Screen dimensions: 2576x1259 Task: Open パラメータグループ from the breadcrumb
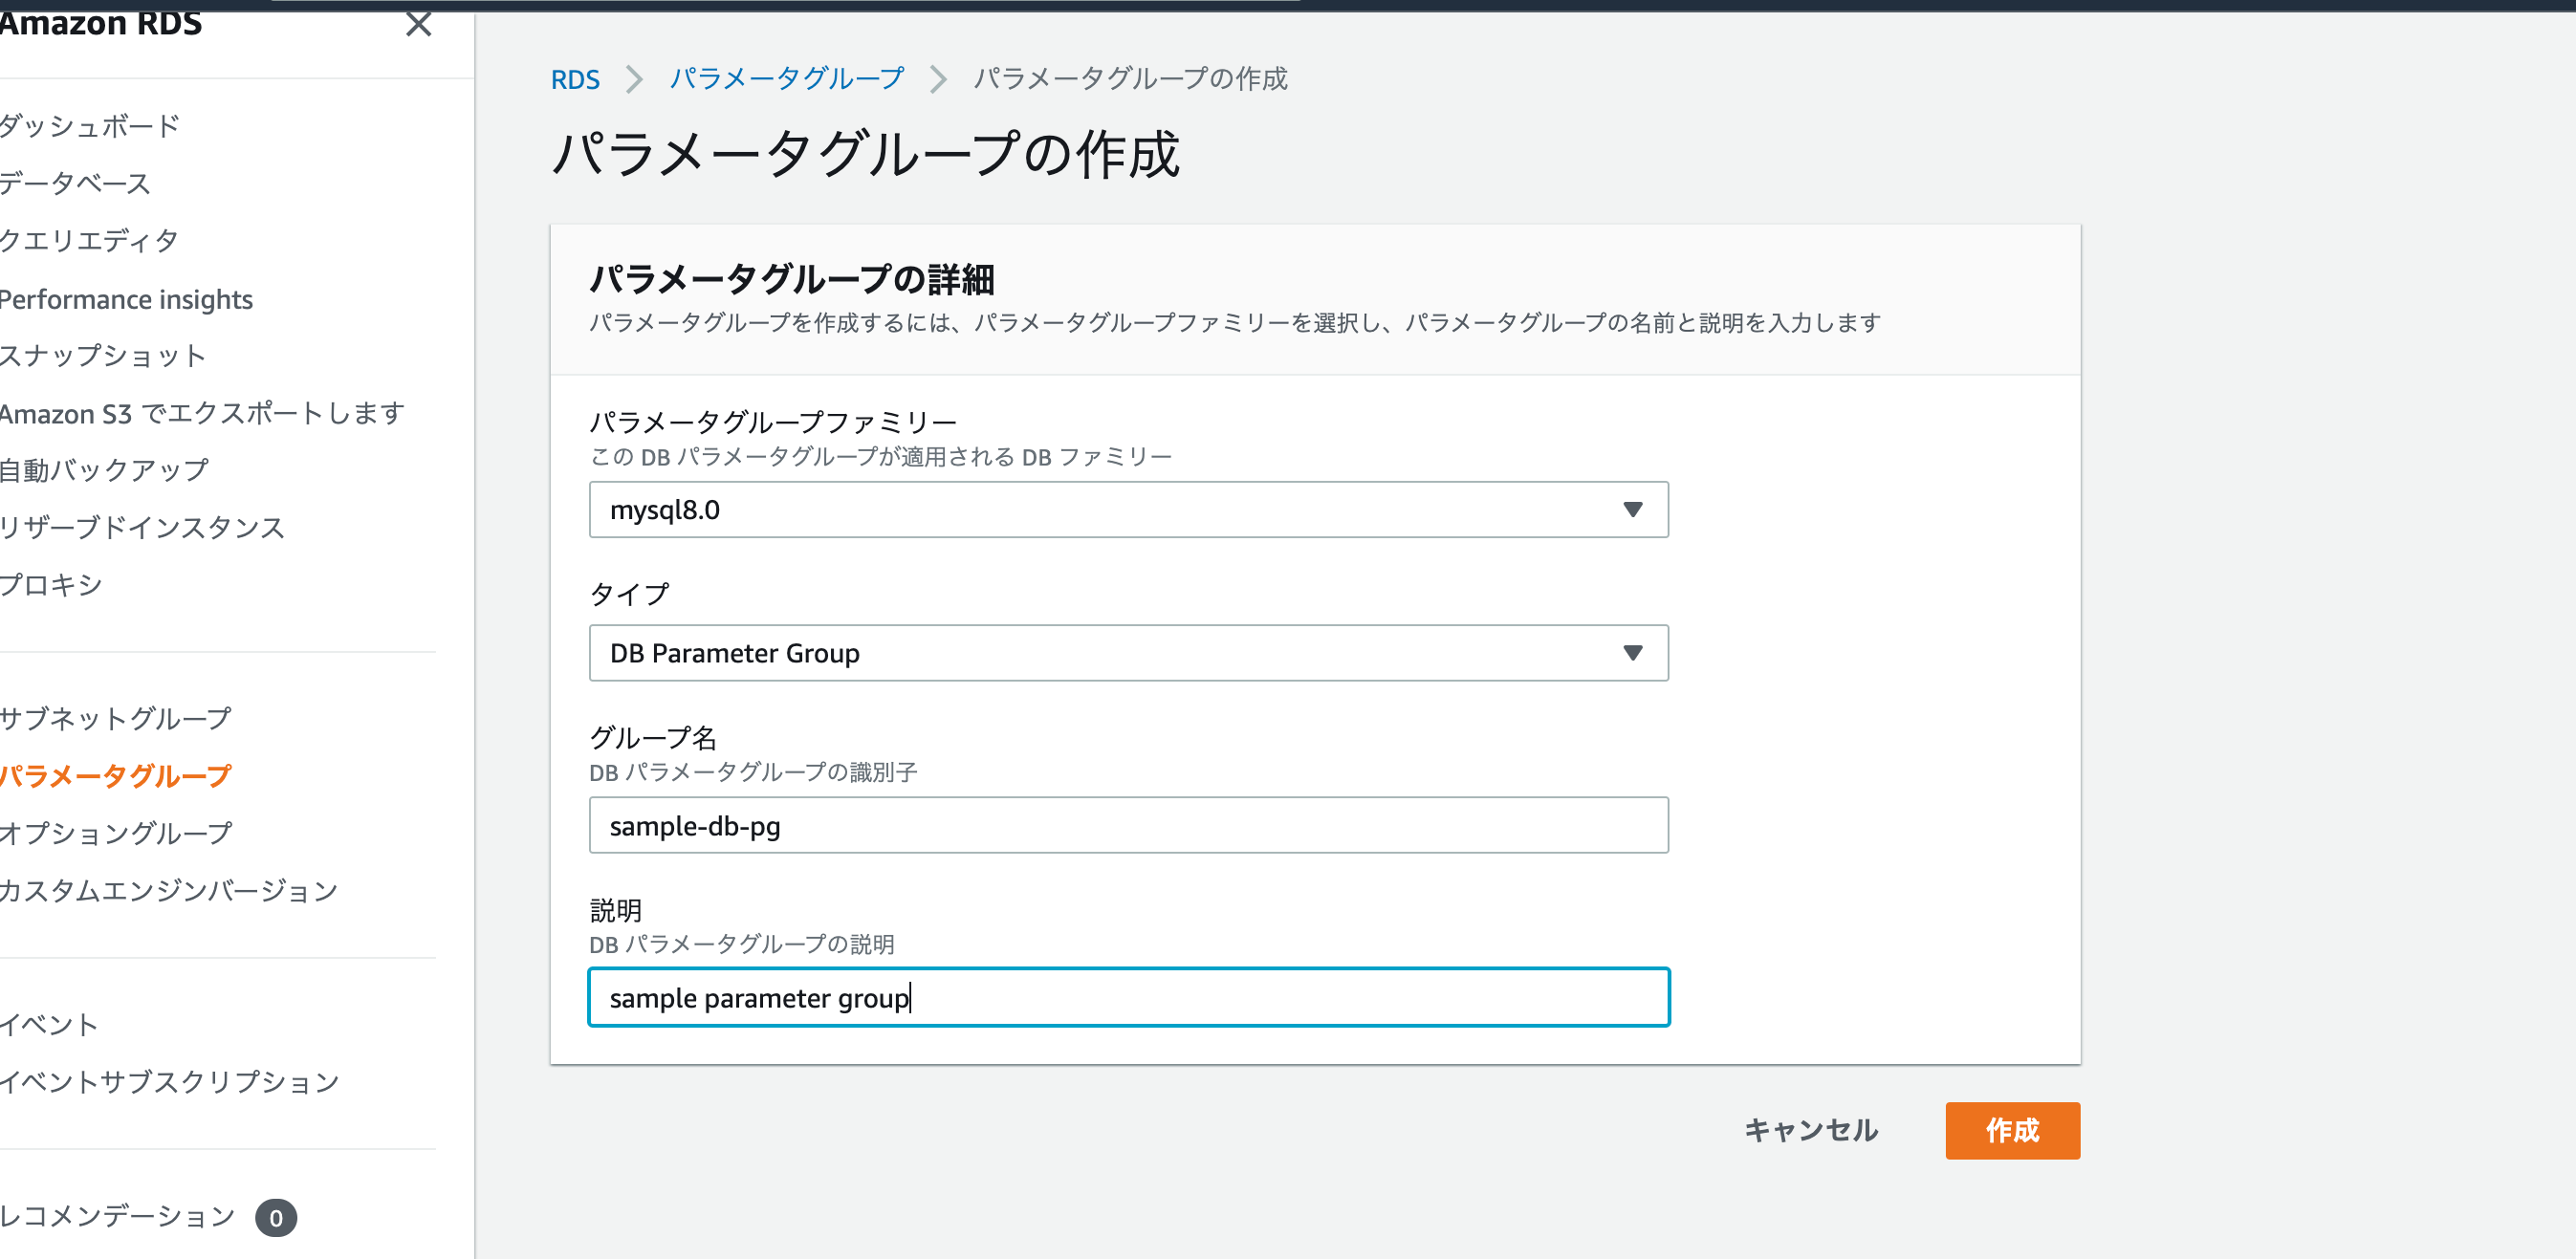[x=789, y=79]
